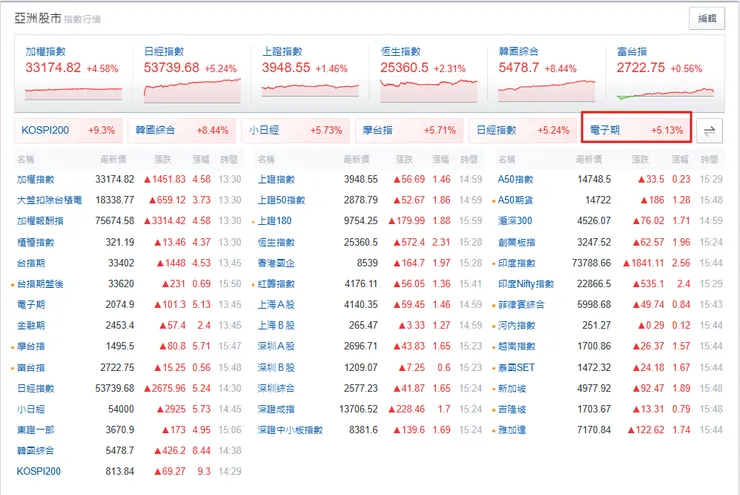
Task: Click the swap arrows icon beside 電子期
Action: point(709,131)
